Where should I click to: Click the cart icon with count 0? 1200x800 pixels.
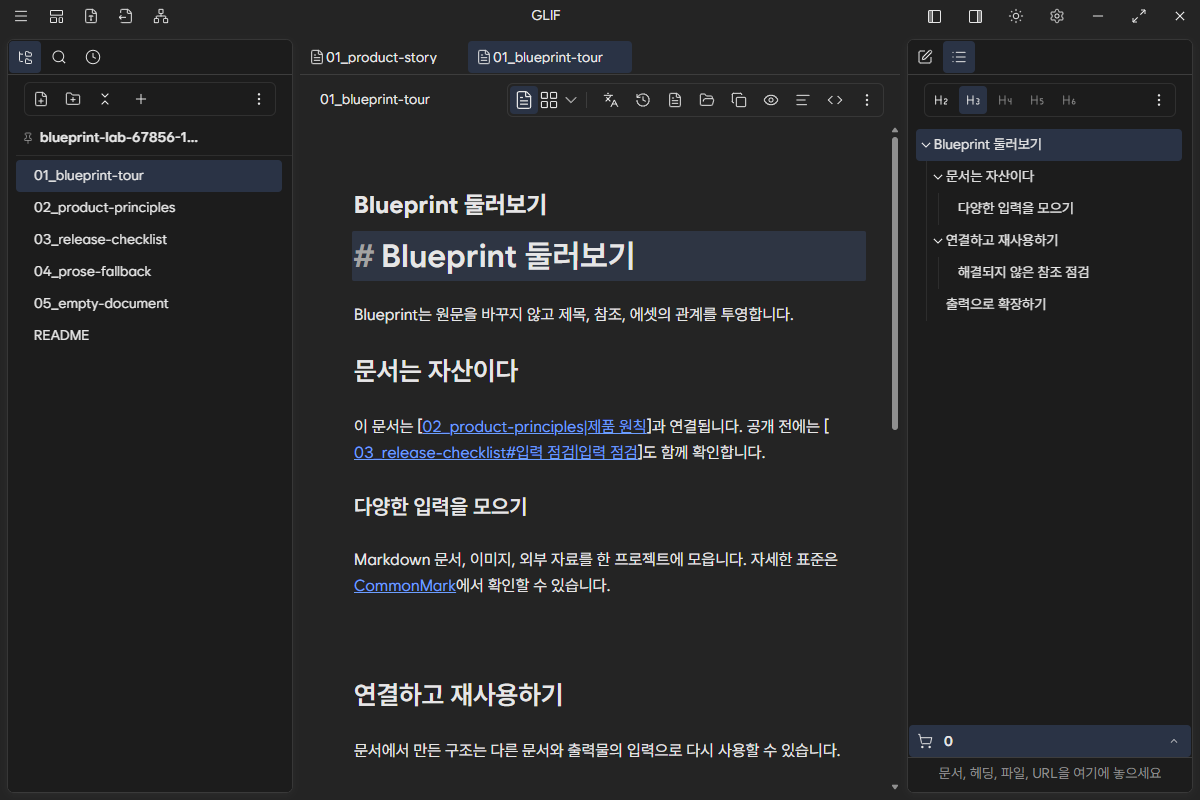pyautogui.click(x=925, y=741)
